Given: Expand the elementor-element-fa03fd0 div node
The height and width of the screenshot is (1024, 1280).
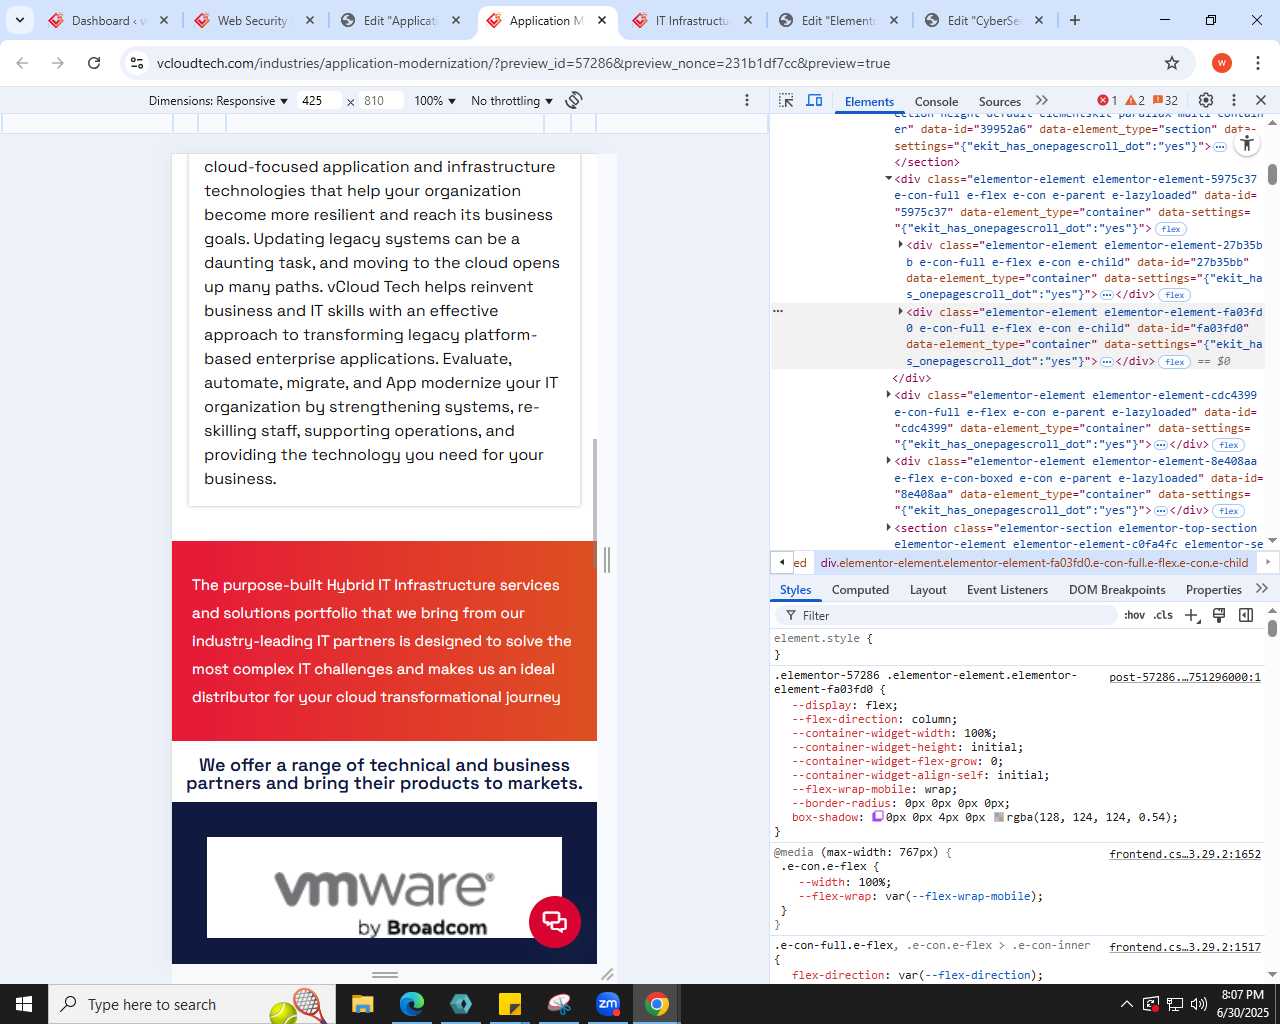Looking at the screenshot, I should (x=901, y=312).
